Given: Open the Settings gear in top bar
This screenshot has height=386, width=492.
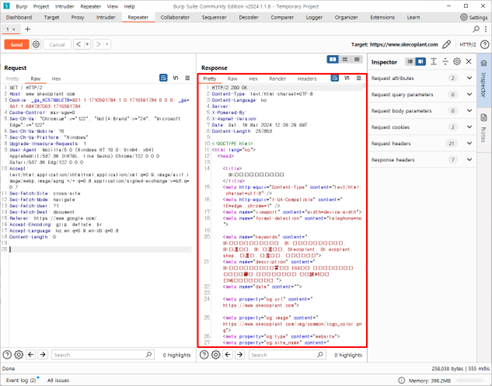Looking at the screenshot, I should [x=474, y=17].
